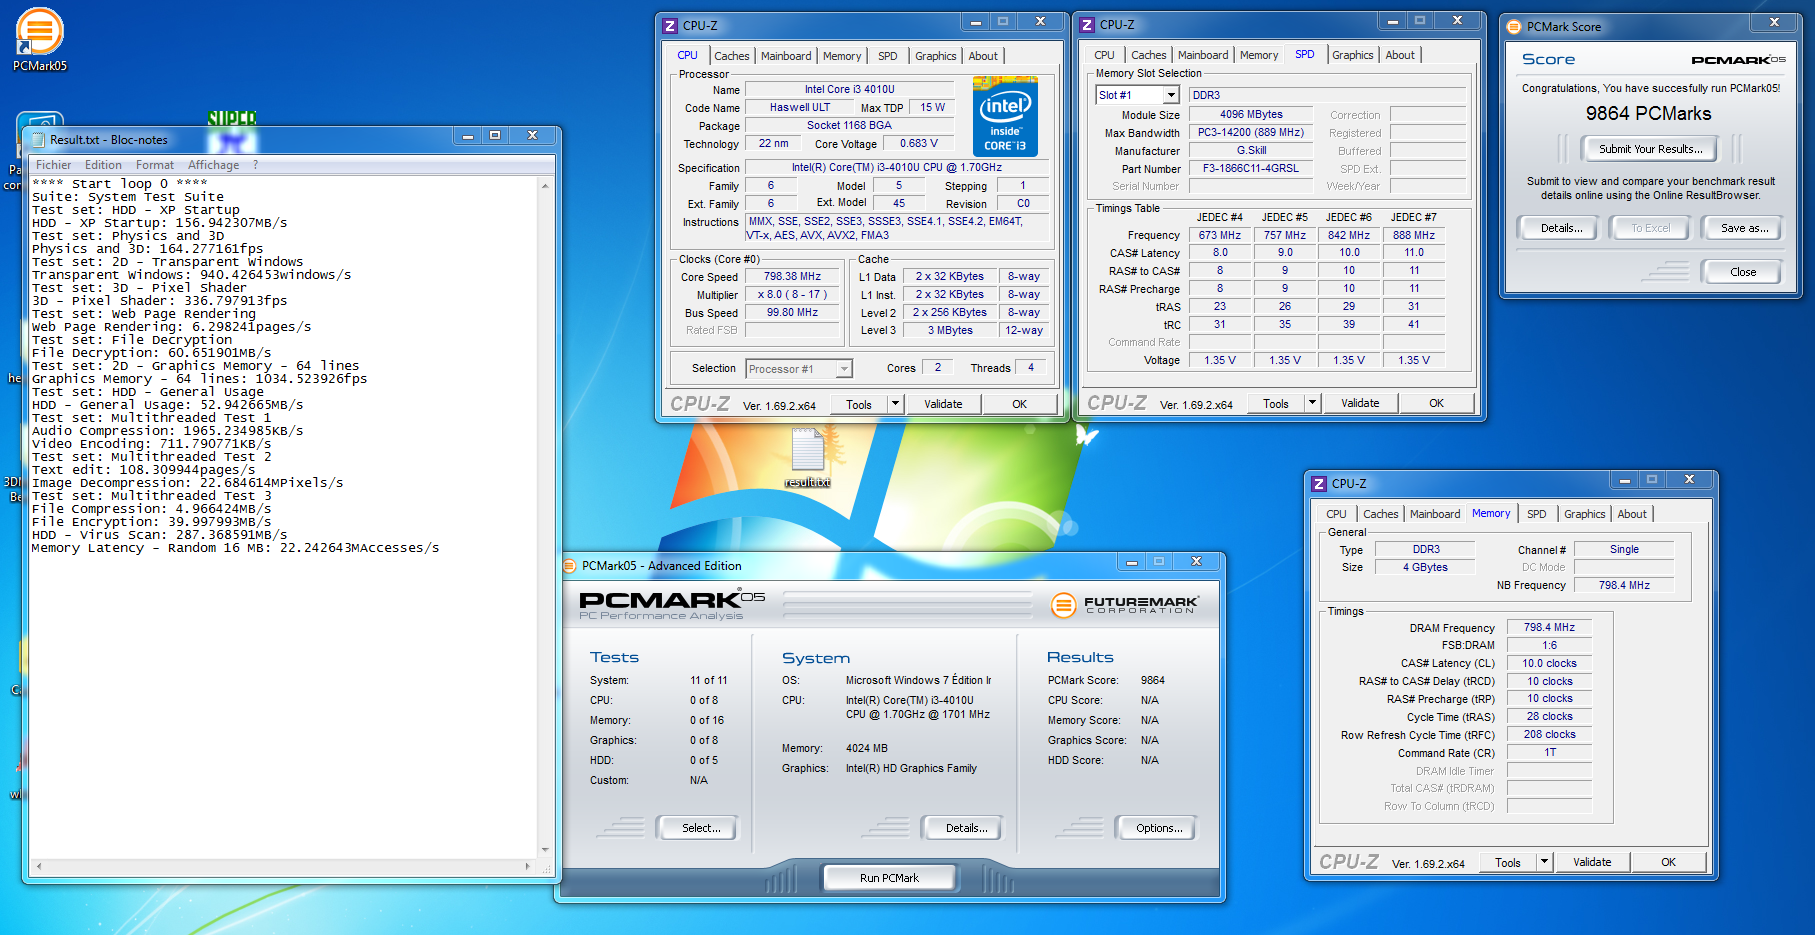Click the DRAM Frequency value 798.4 MHz
This screenshot has width=1815, height=935.
coord(1549,627)
